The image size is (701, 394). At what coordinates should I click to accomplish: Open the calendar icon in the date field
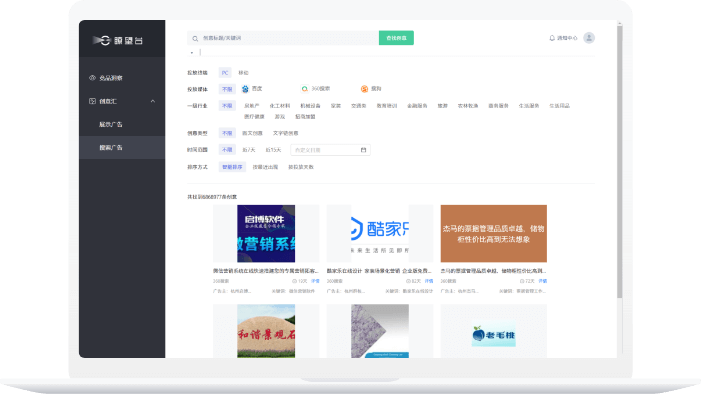point(363,150)
